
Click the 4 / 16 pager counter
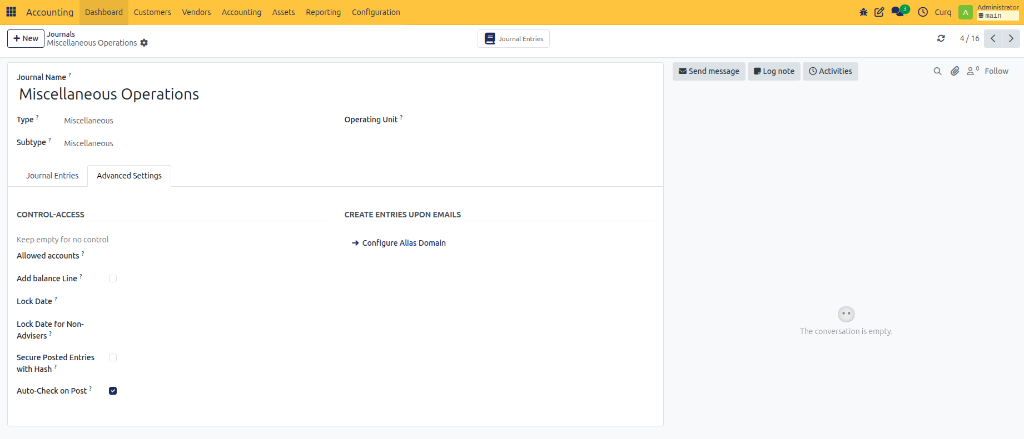969,39
